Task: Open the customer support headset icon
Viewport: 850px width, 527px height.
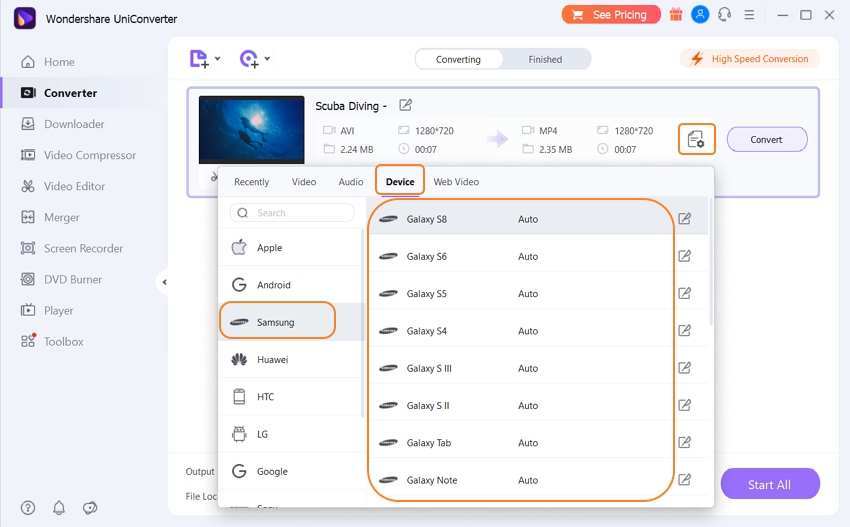Action: [x=725, y=15]
